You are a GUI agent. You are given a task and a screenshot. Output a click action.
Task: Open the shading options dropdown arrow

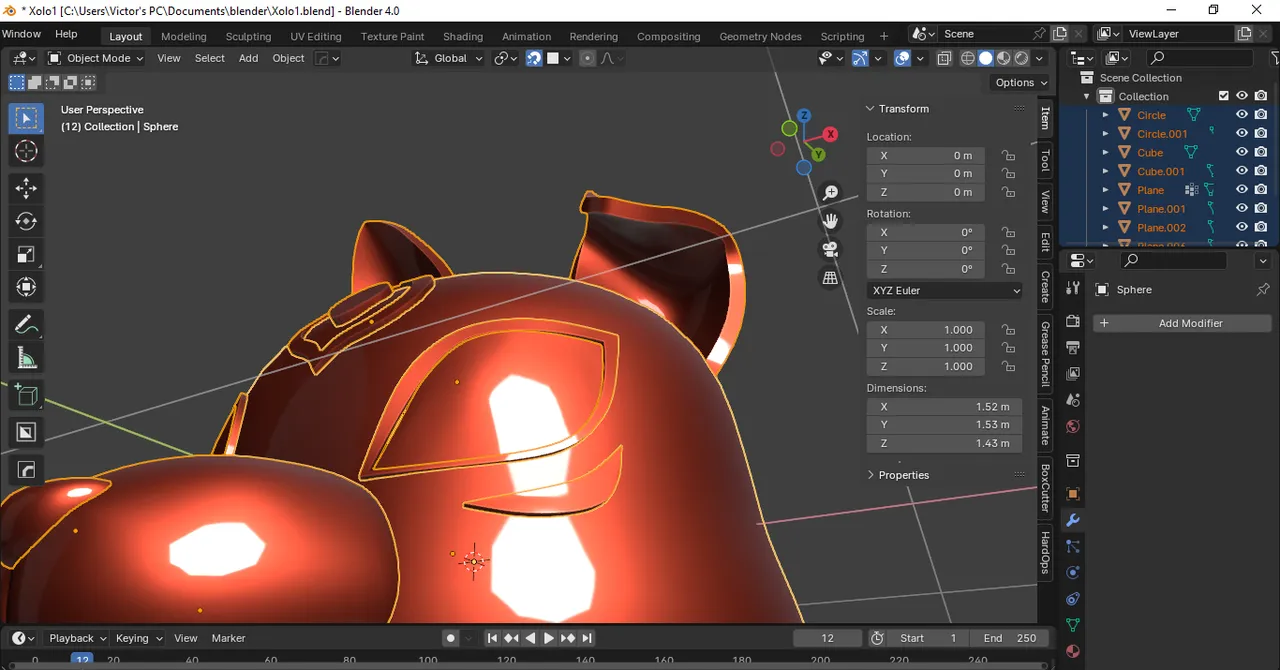pyautogui.click(x=1040, y=58)
